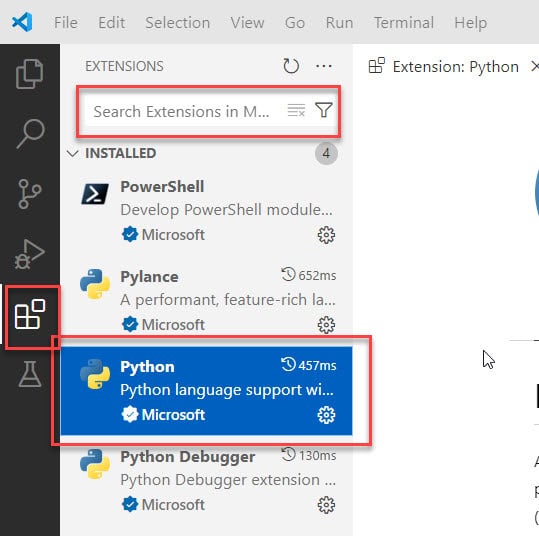
Task: Click the VS Code logo icon
Action: point(22,22)
